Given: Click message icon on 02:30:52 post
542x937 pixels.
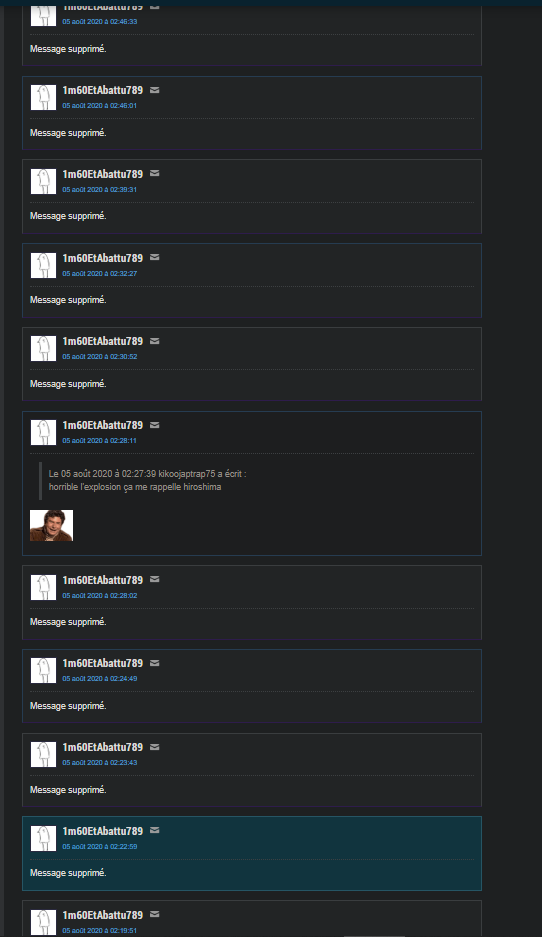Looking at the screenshot, I should point(154,341).
